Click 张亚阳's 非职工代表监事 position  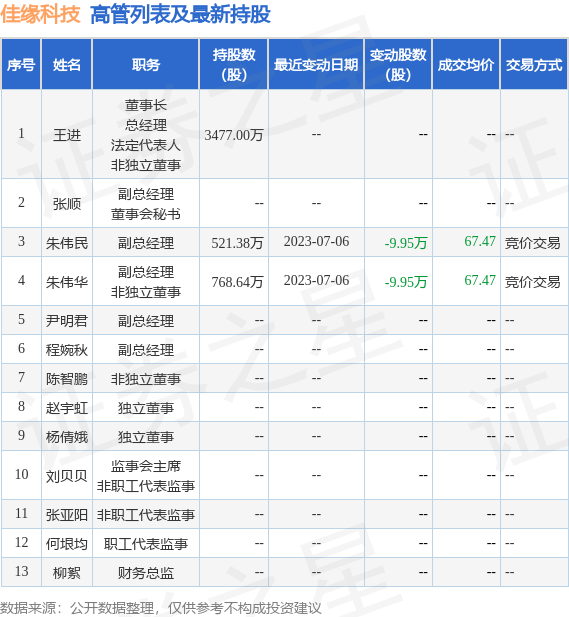[146, 515]
